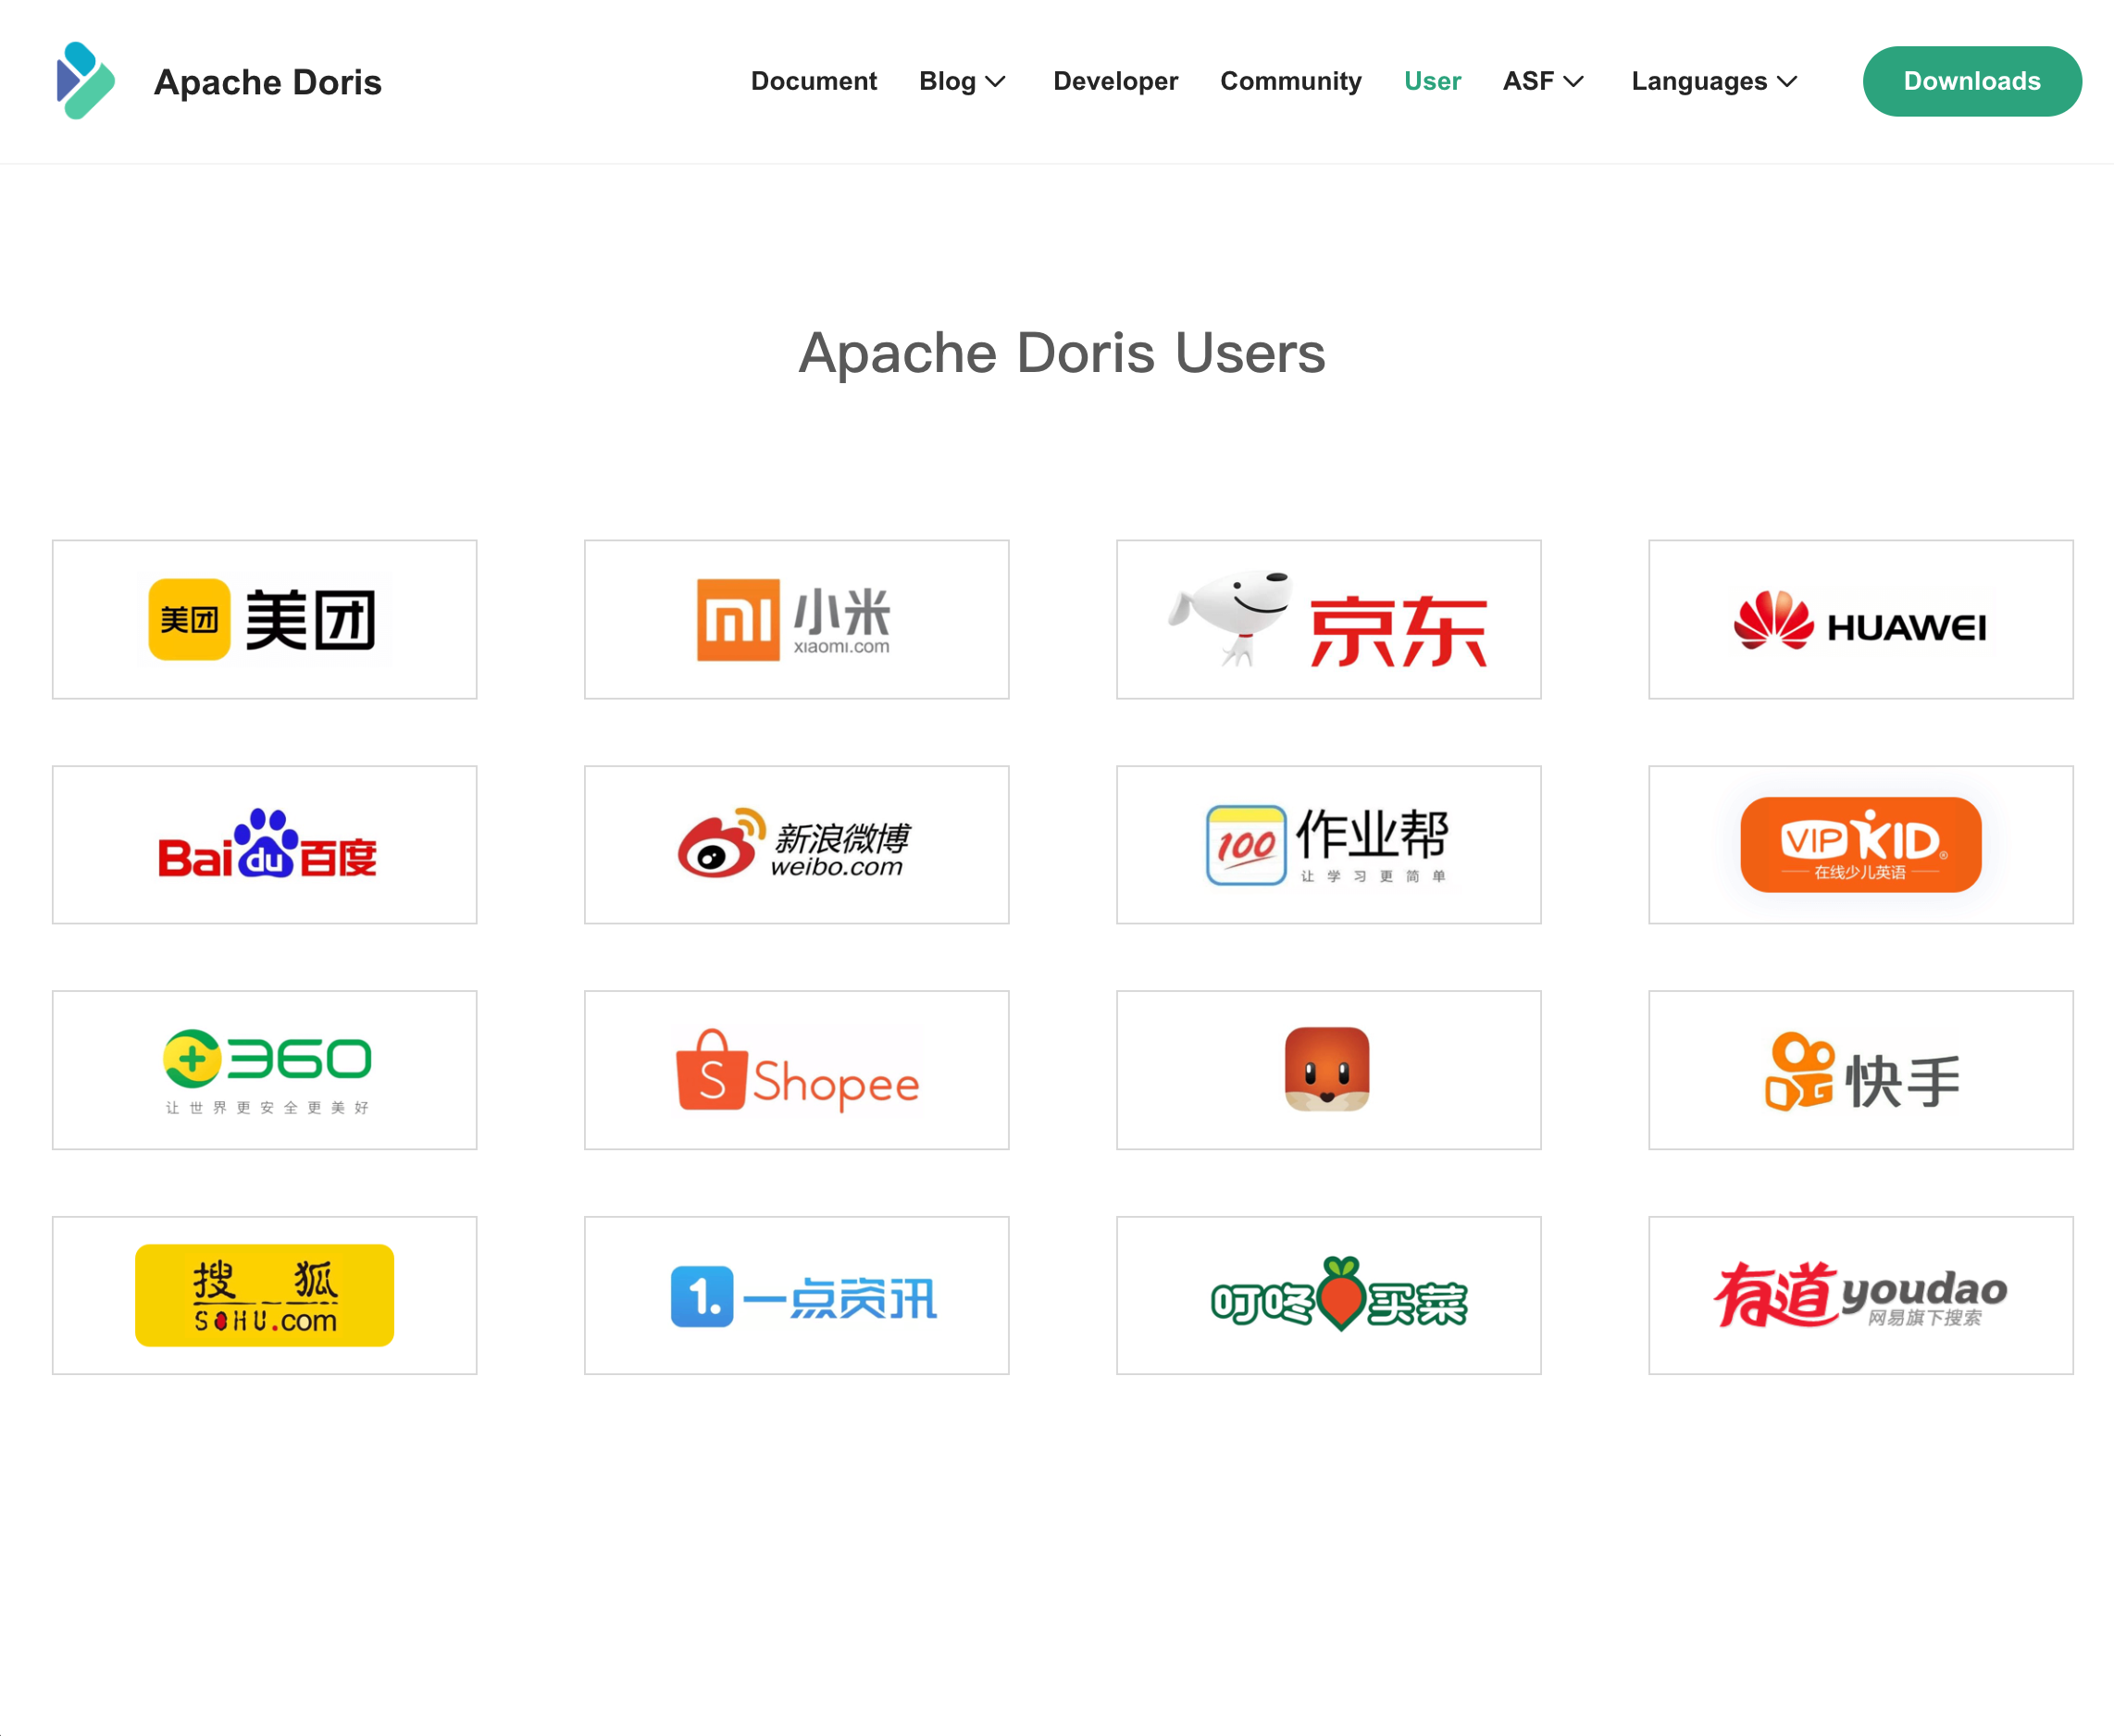Click the green Downloads button

pyautogui.click(x=1972, y=81)
